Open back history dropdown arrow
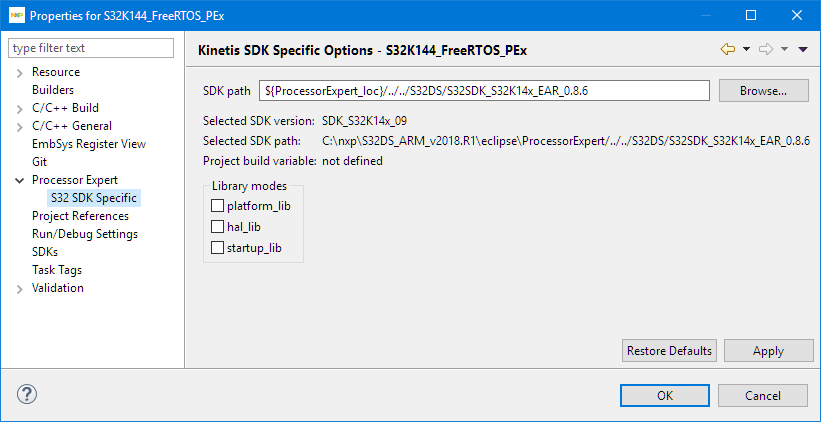This screenshot has width=821, height=422. 746,49
